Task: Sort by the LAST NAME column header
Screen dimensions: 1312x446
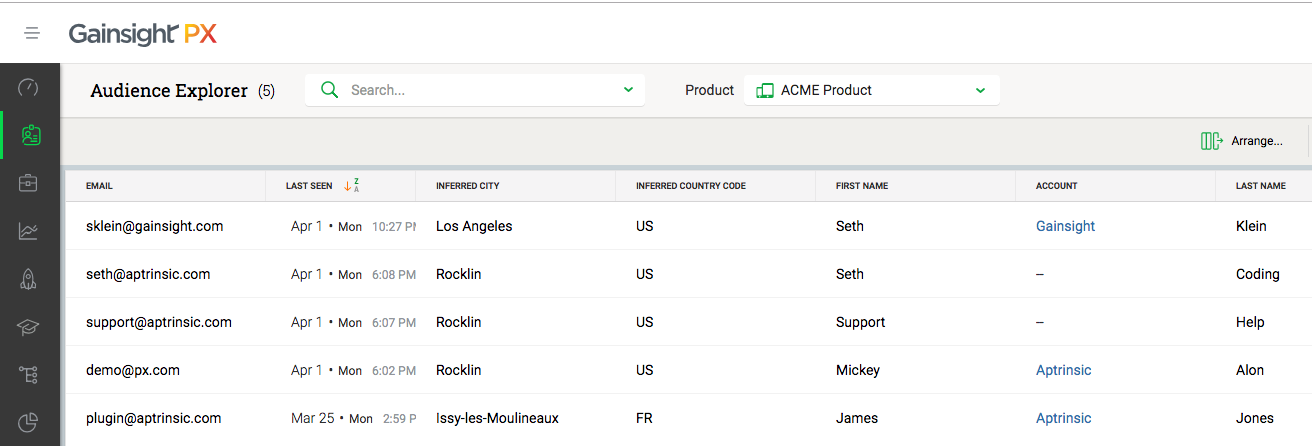Action: (1261, 186)
